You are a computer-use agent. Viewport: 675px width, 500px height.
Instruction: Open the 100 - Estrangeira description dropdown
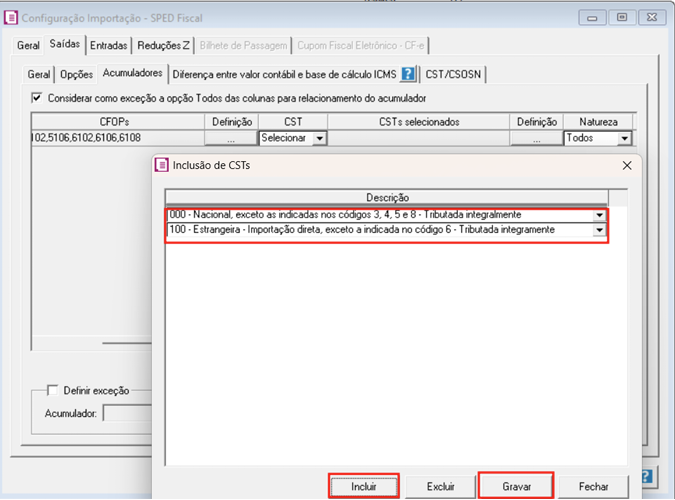(599, 230)
